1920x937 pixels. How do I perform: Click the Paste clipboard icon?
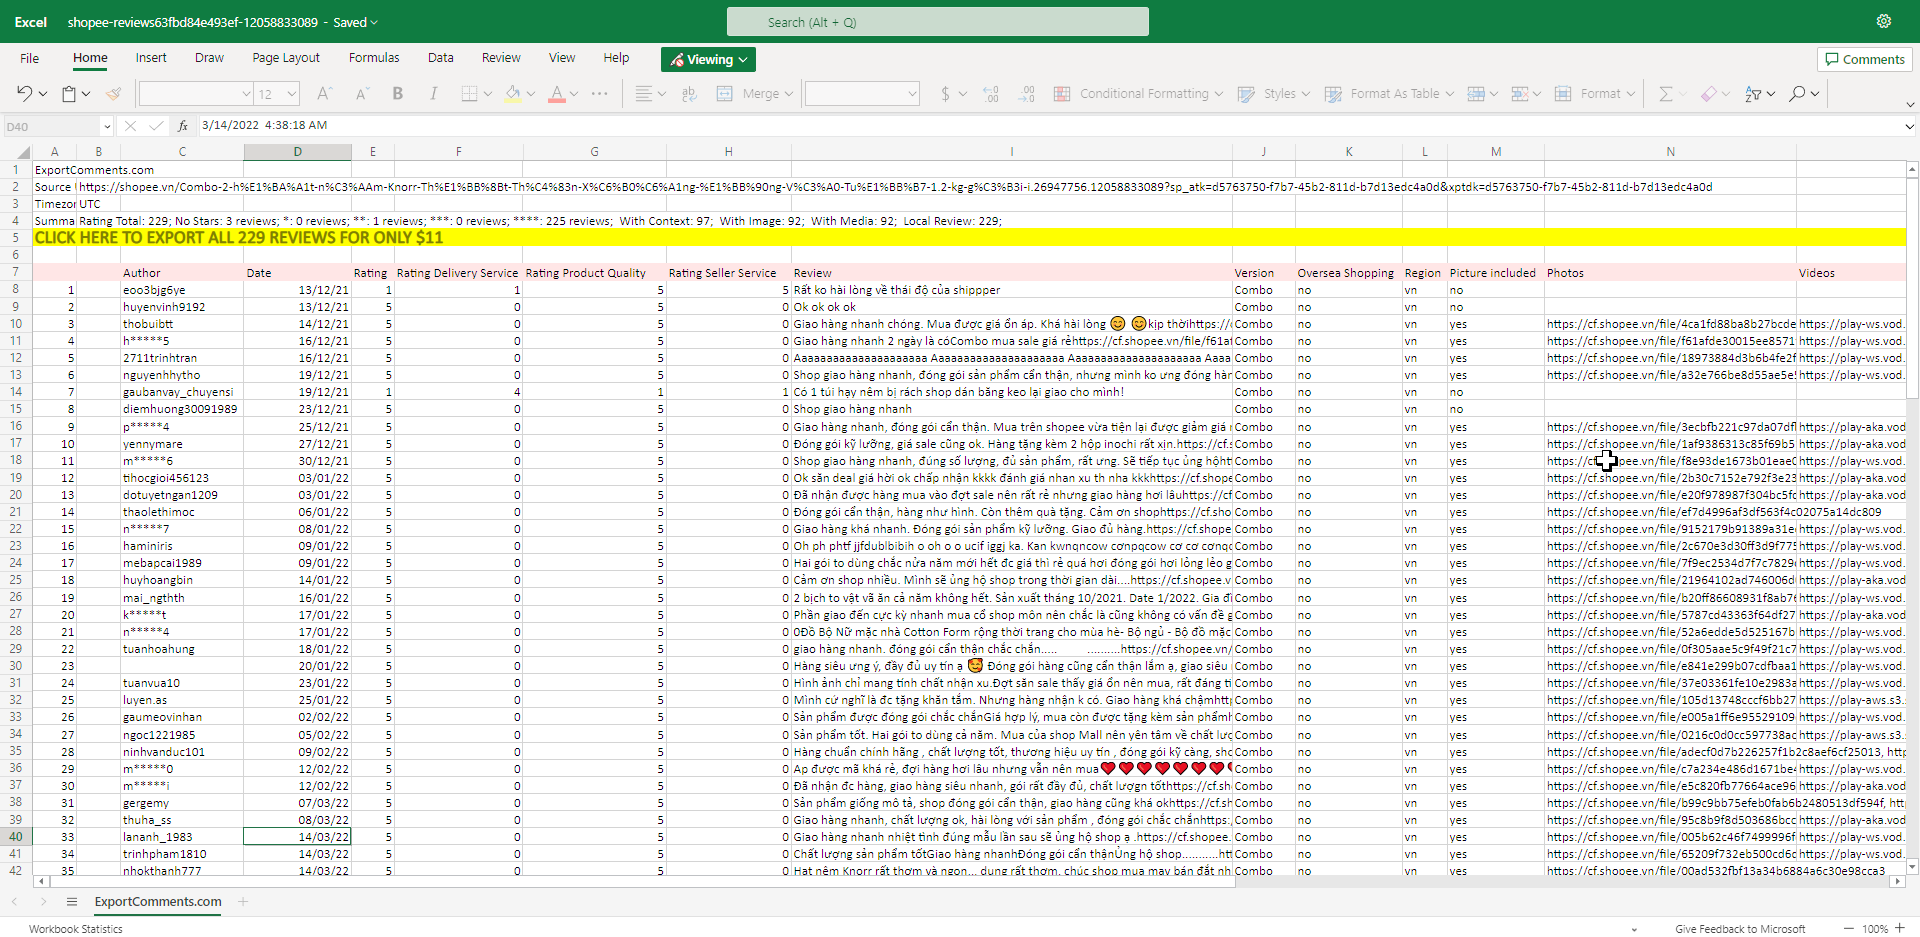pyautogui.click(x=69, y=93)
